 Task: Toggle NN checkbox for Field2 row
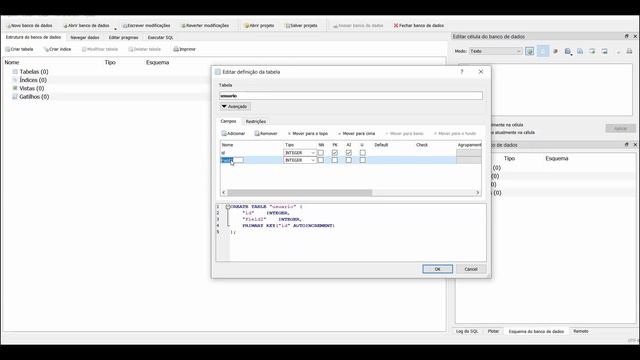point(321,160)
